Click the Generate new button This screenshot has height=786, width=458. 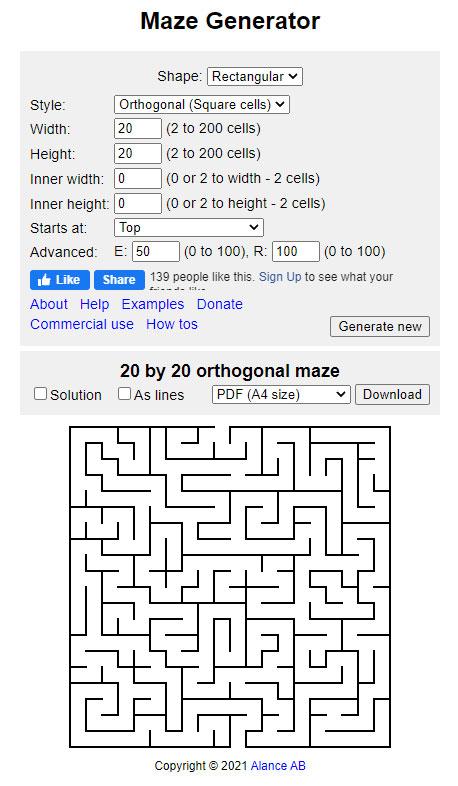click(x=380, y=326)
